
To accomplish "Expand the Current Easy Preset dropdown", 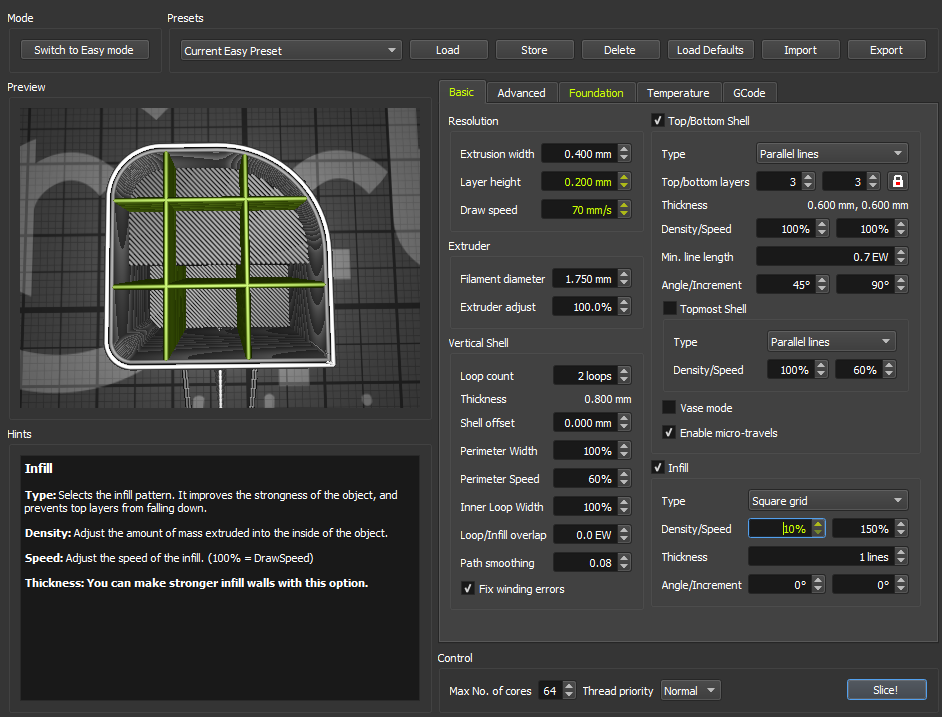I will [x=291, y=50].
